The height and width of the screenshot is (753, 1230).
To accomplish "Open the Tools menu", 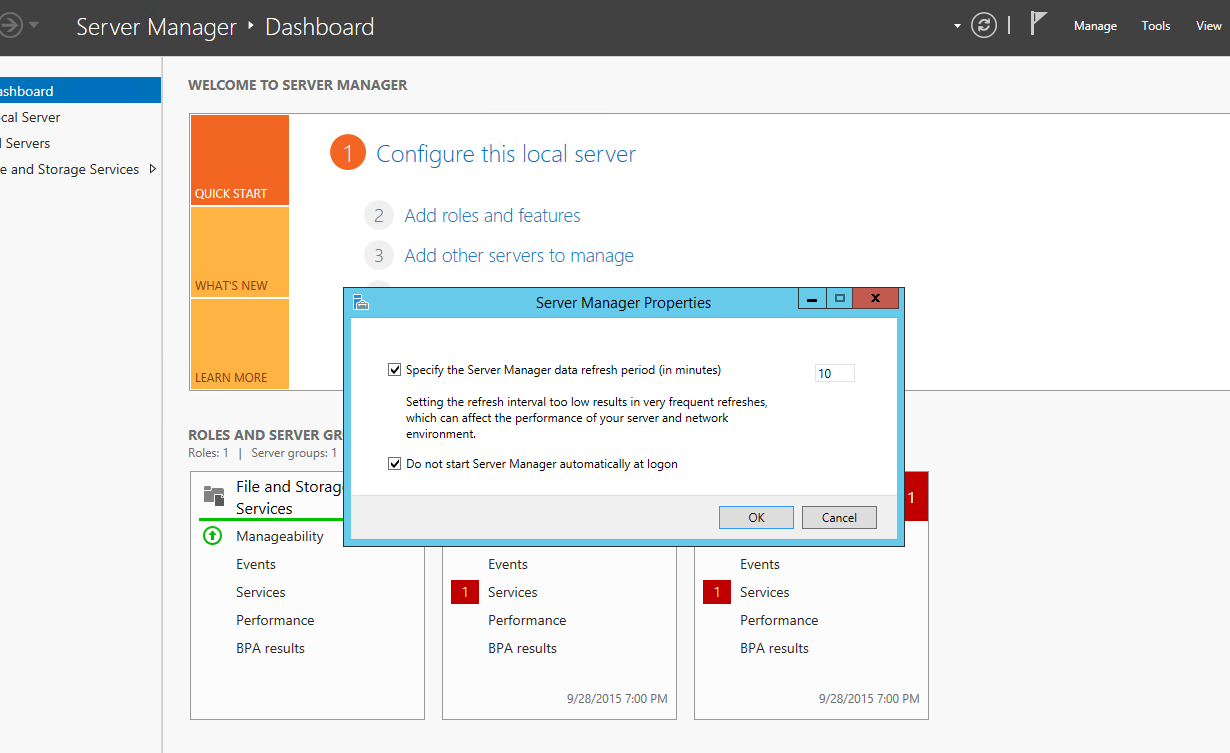I will pyautogui.click(x=1155, y=26).
